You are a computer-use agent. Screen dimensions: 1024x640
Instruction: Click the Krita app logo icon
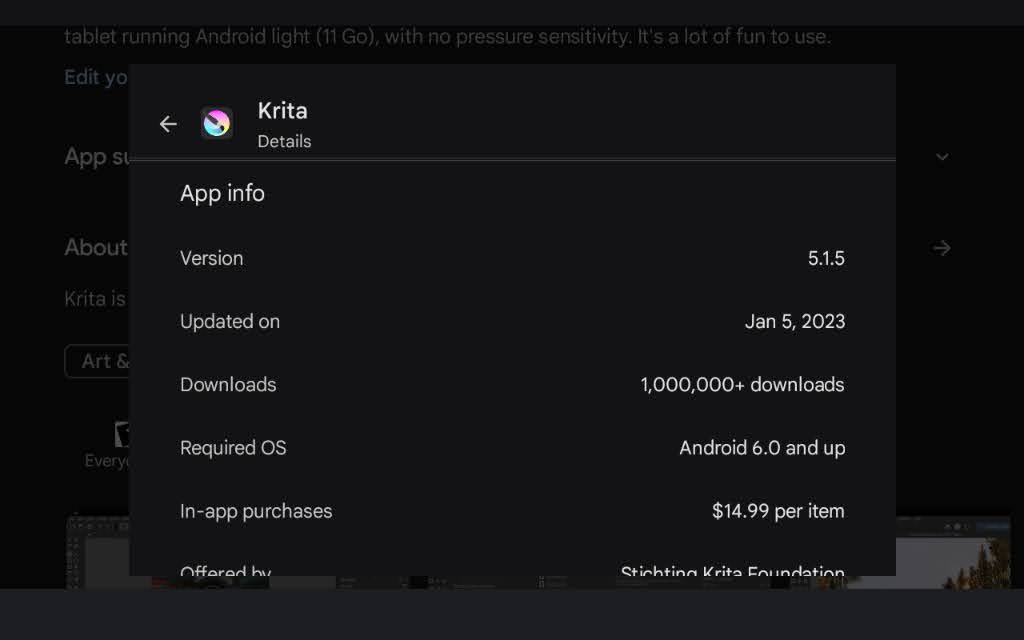(x=217, y=124)
